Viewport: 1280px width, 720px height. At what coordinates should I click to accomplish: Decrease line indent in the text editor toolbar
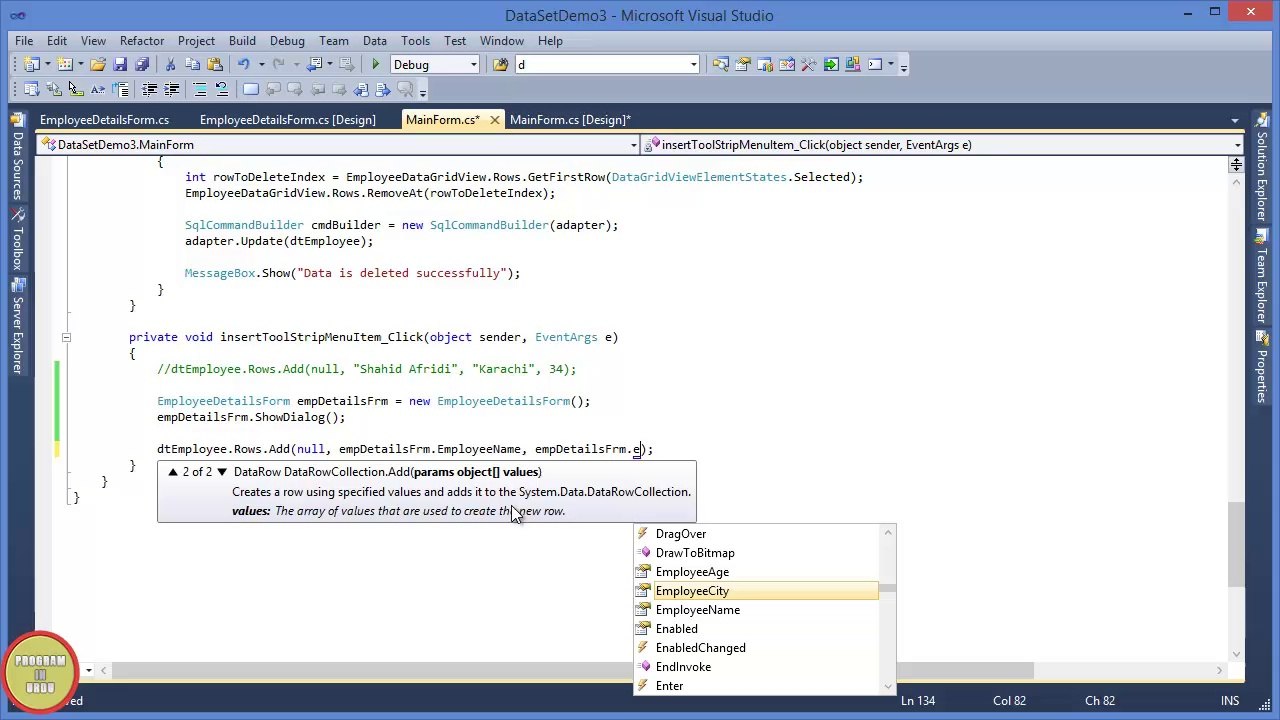point(150,90)
